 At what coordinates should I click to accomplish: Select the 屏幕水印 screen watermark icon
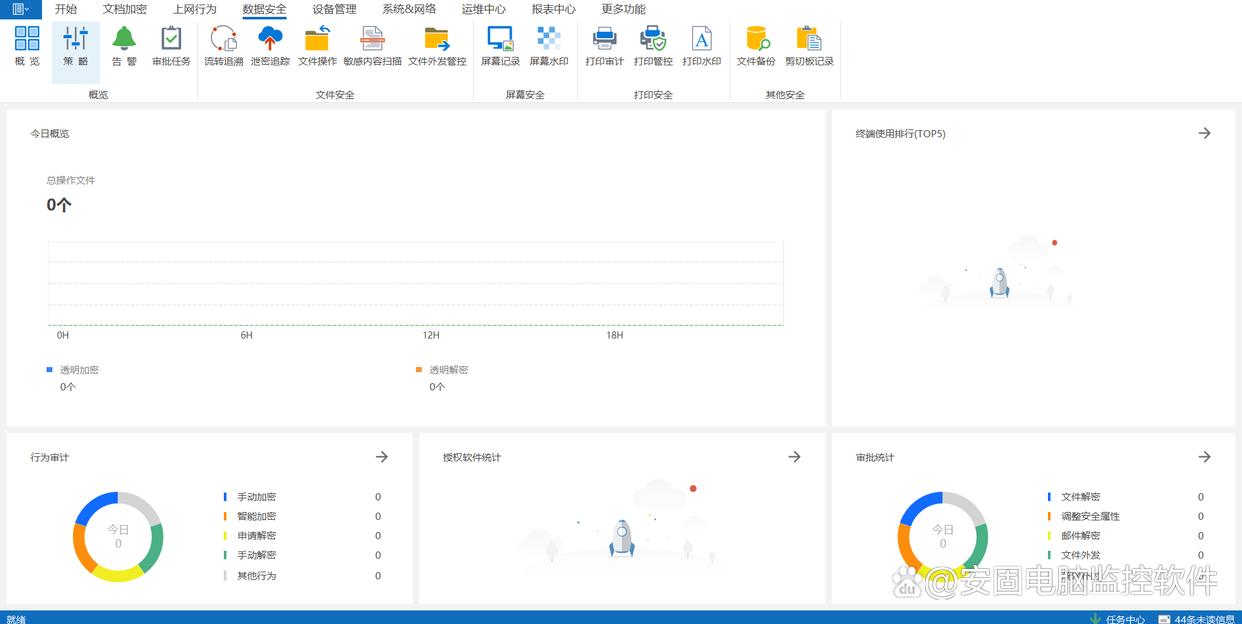(548, 46)
